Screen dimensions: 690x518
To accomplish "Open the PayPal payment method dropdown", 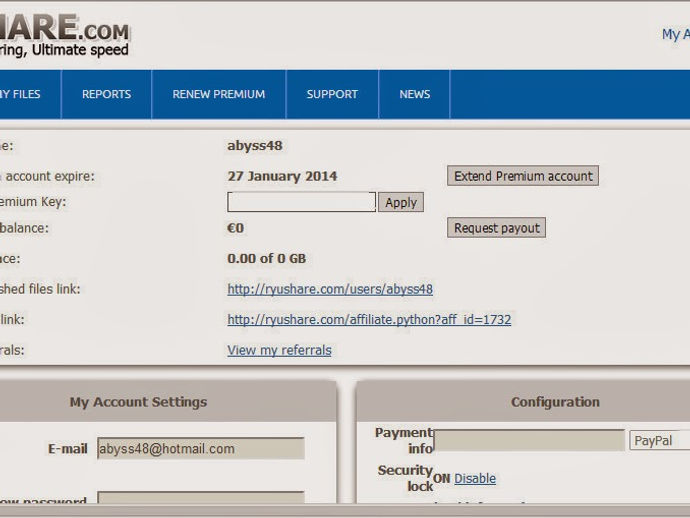I will pyautogui.click(x=660, y=441).
